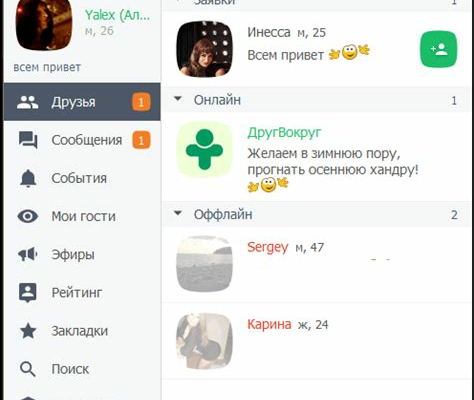The width and height of the screenshot is (474, 400).
Task: Collapse the Оффлайн friends section arrow
Action: tap(178, 213)
